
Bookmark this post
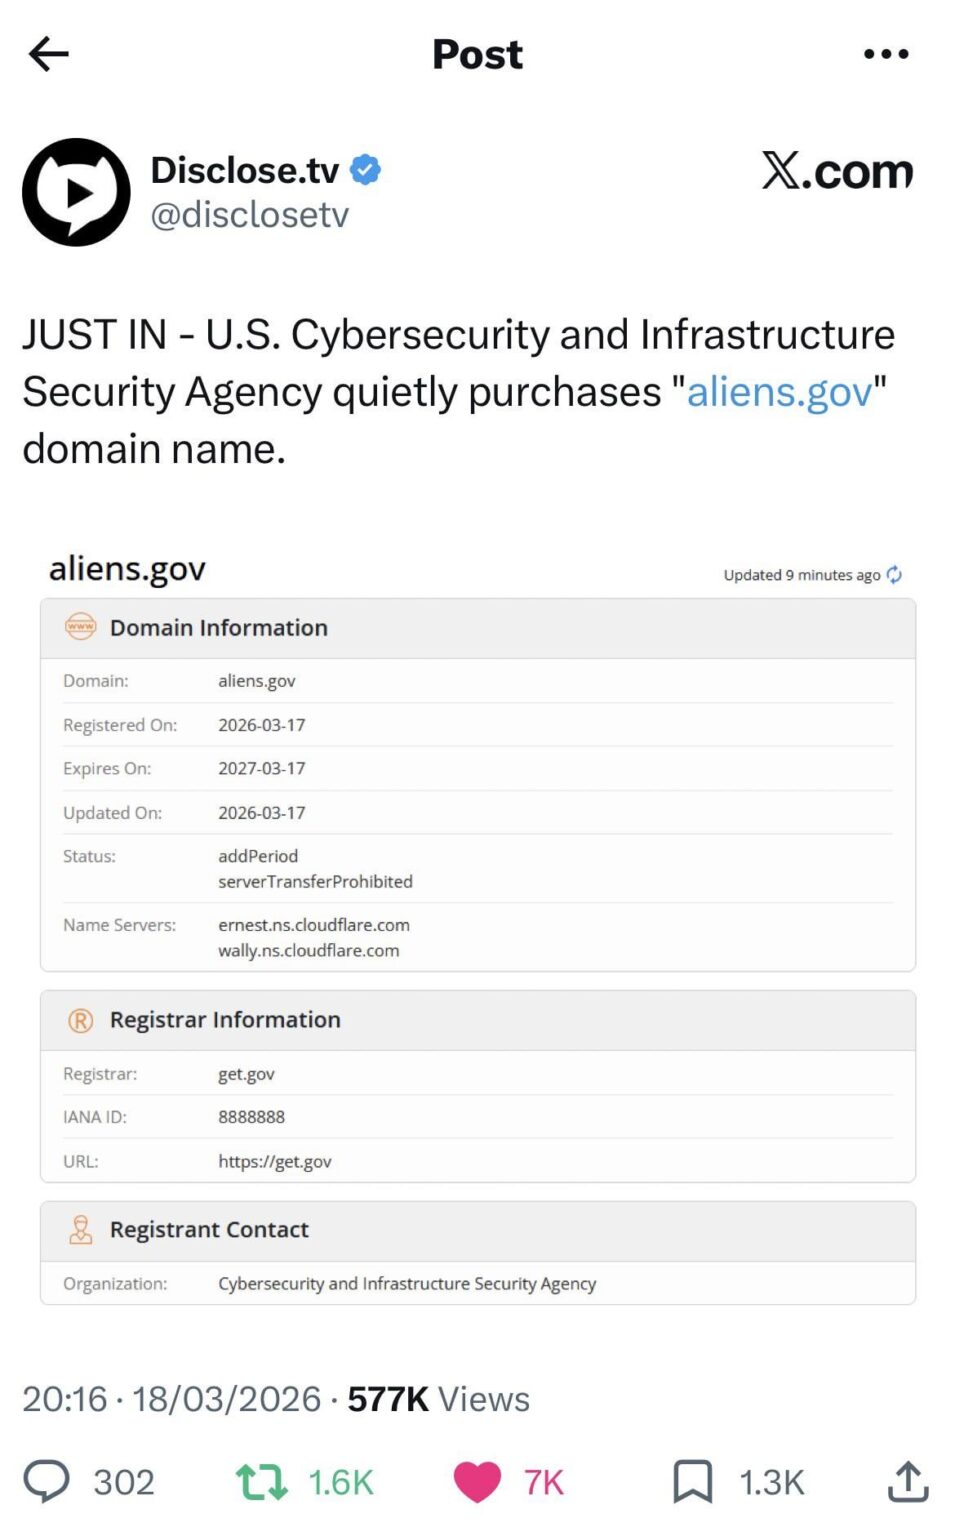[692, 1481]
